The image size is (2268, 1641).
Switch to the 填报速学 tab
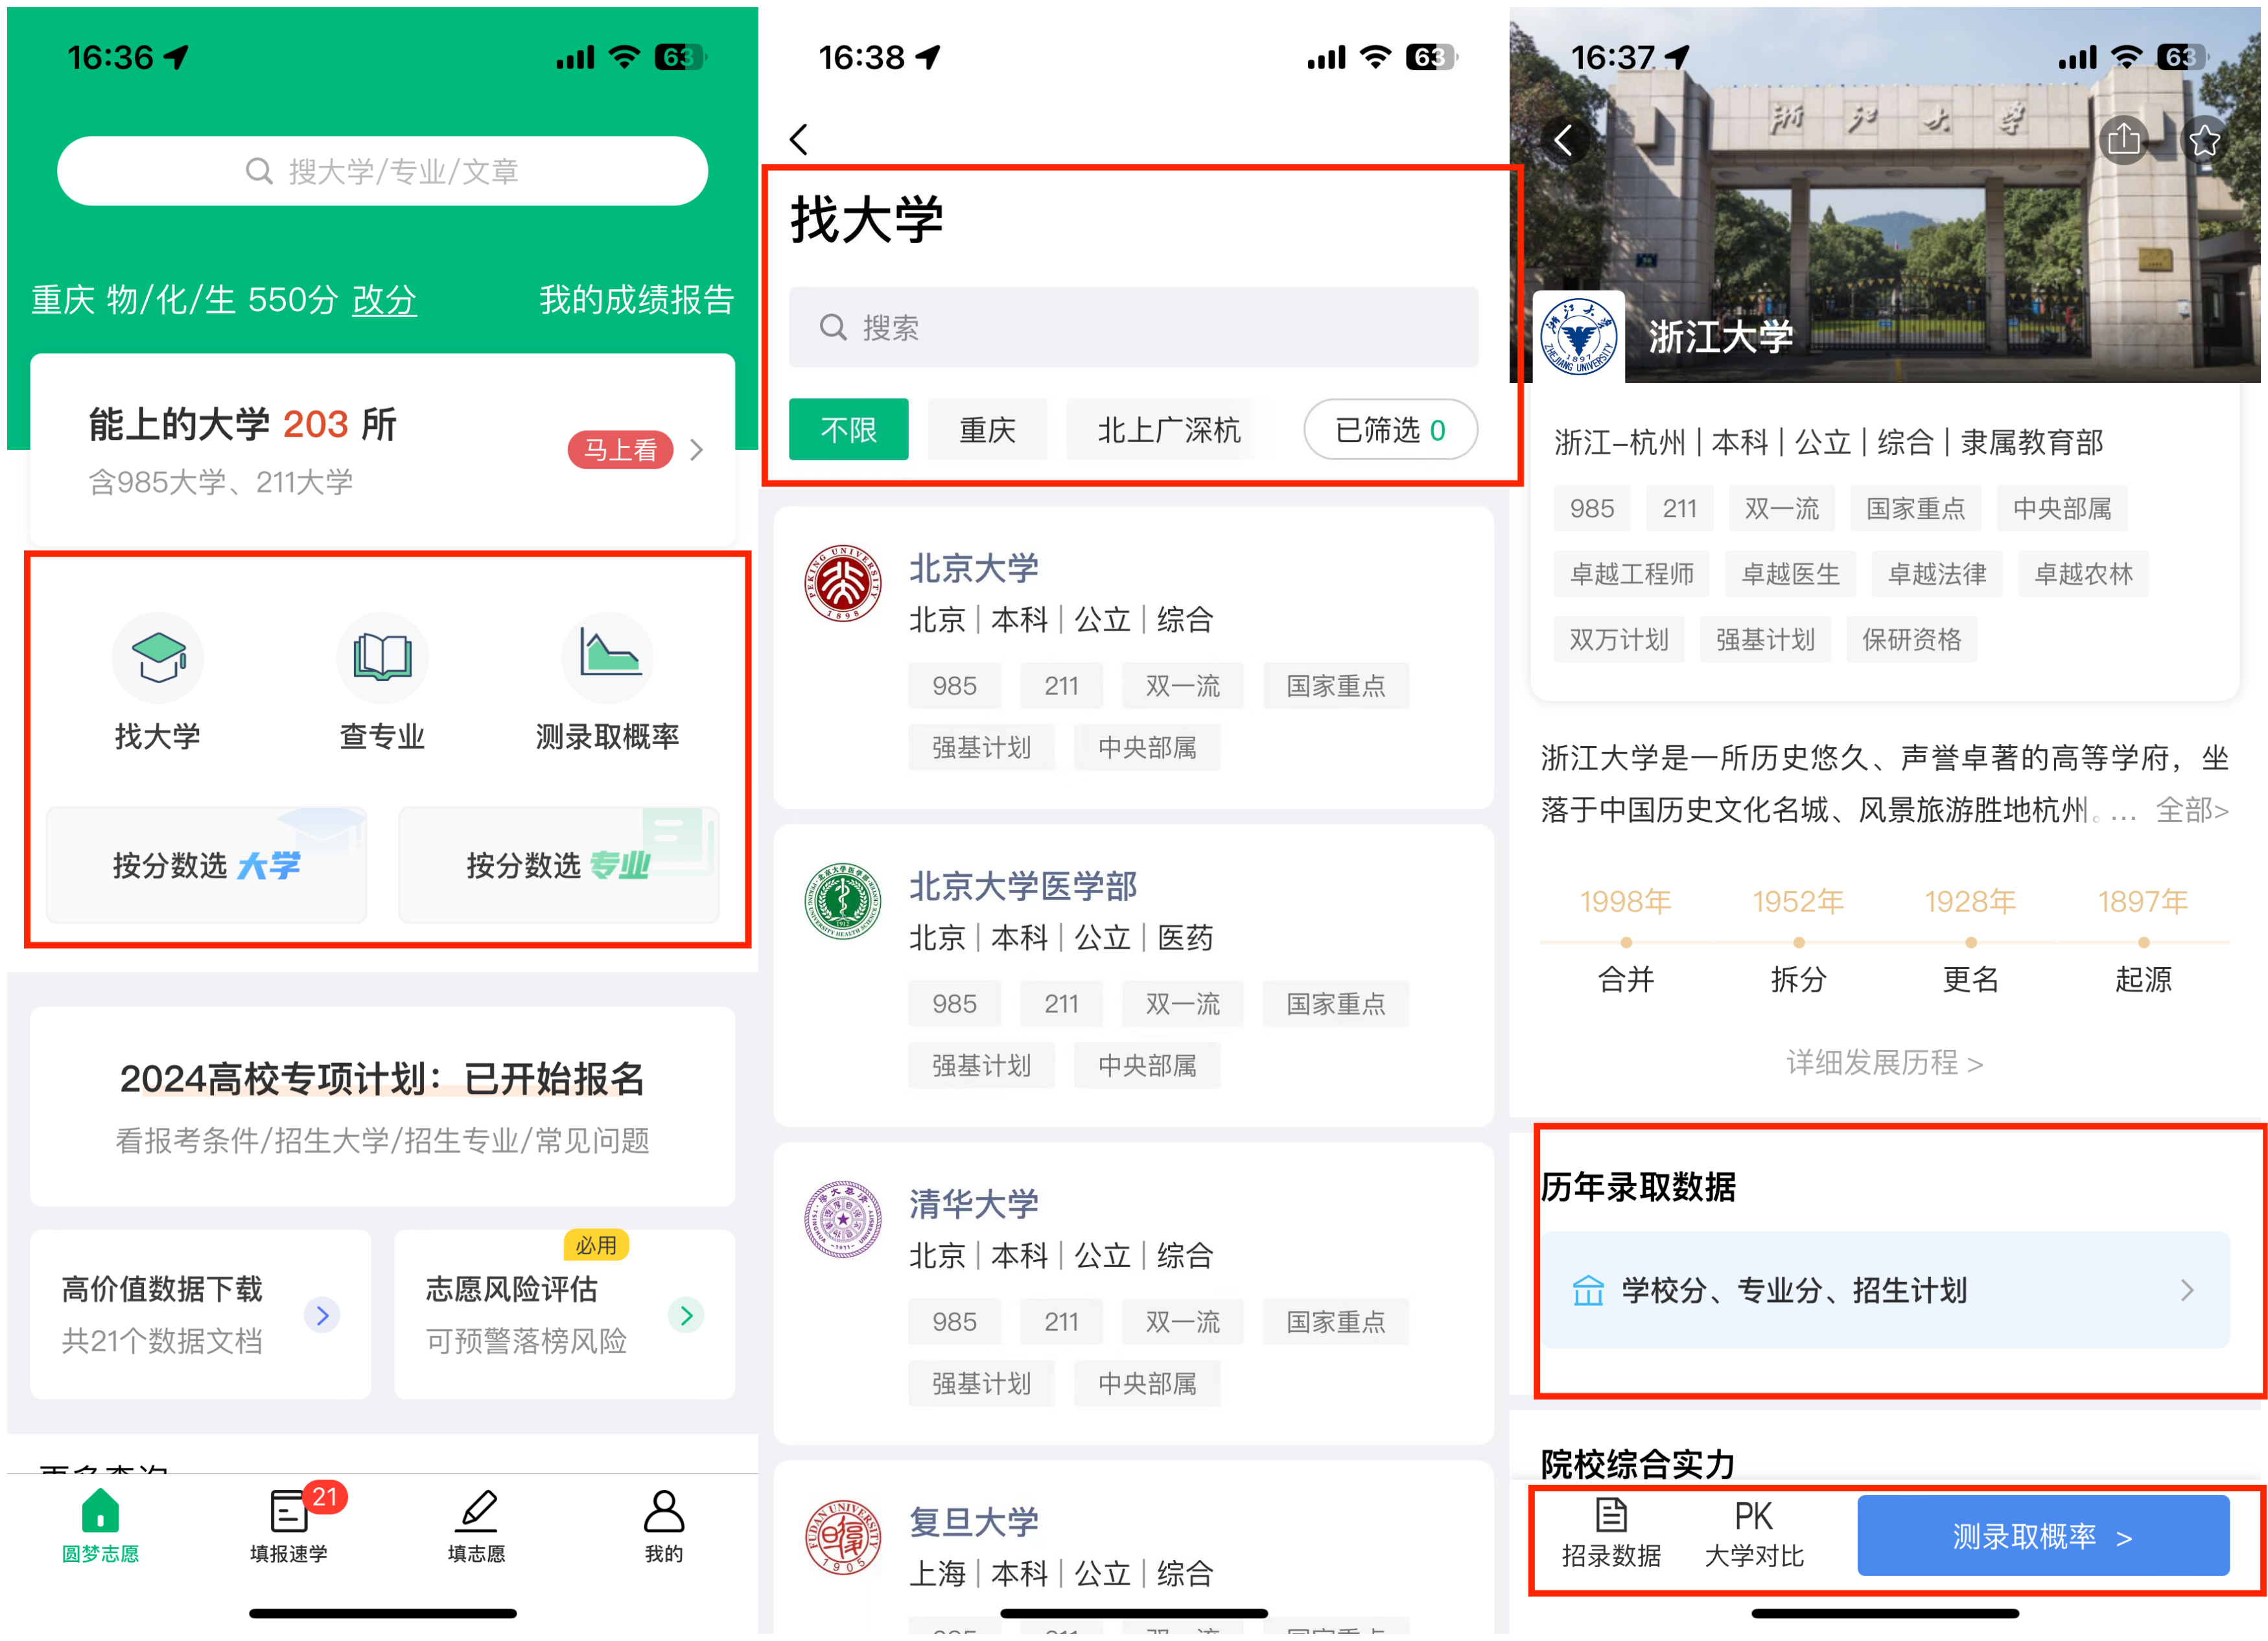tap(289, 1526)
